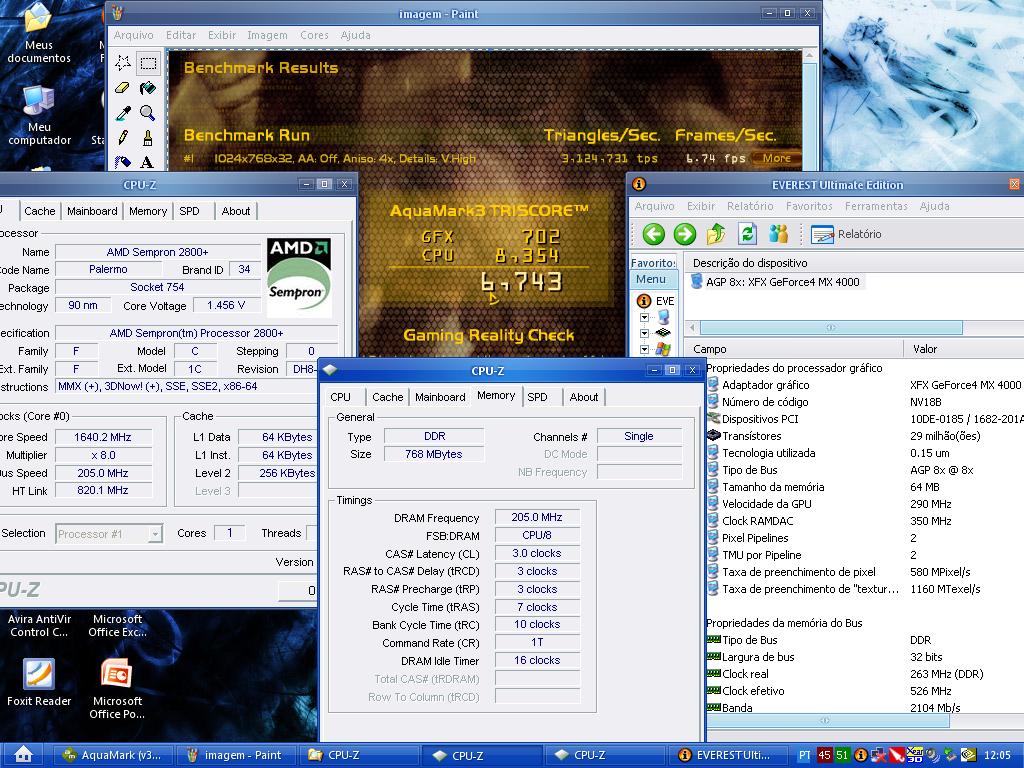Switch to Memory tab in back CPU-Z window

148,211
